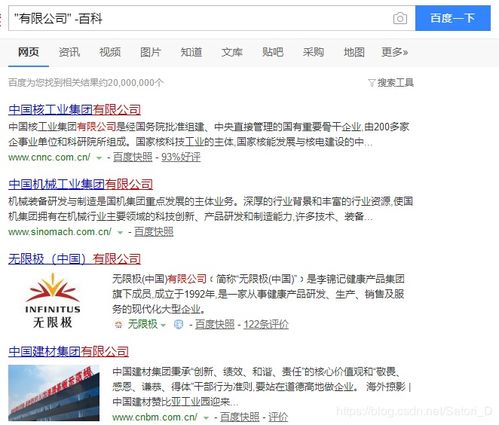Switch to the 资讯 tab
The height and width of the screenshot is (425, 499).
69,52
